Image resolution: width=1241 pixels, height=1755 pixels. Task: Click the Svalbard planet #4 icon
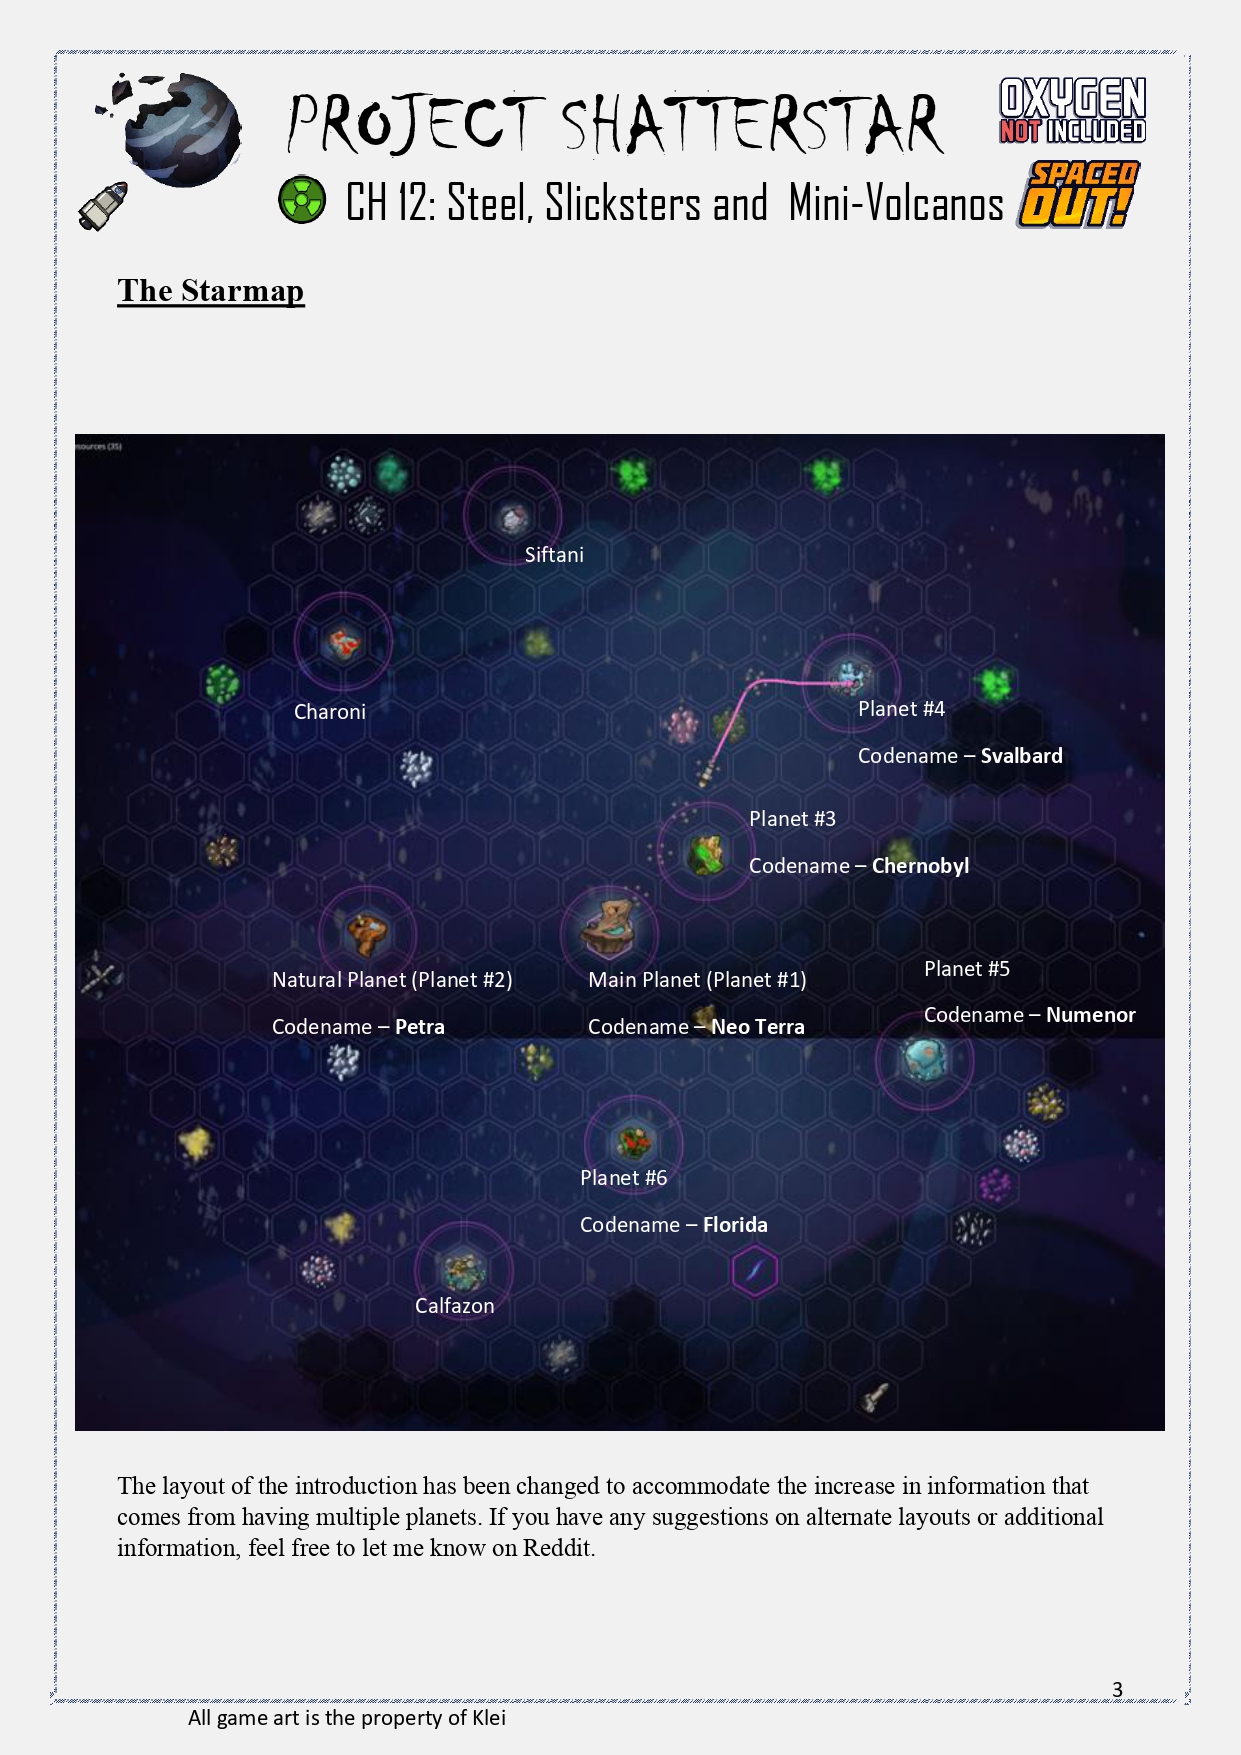click(850, 678)
